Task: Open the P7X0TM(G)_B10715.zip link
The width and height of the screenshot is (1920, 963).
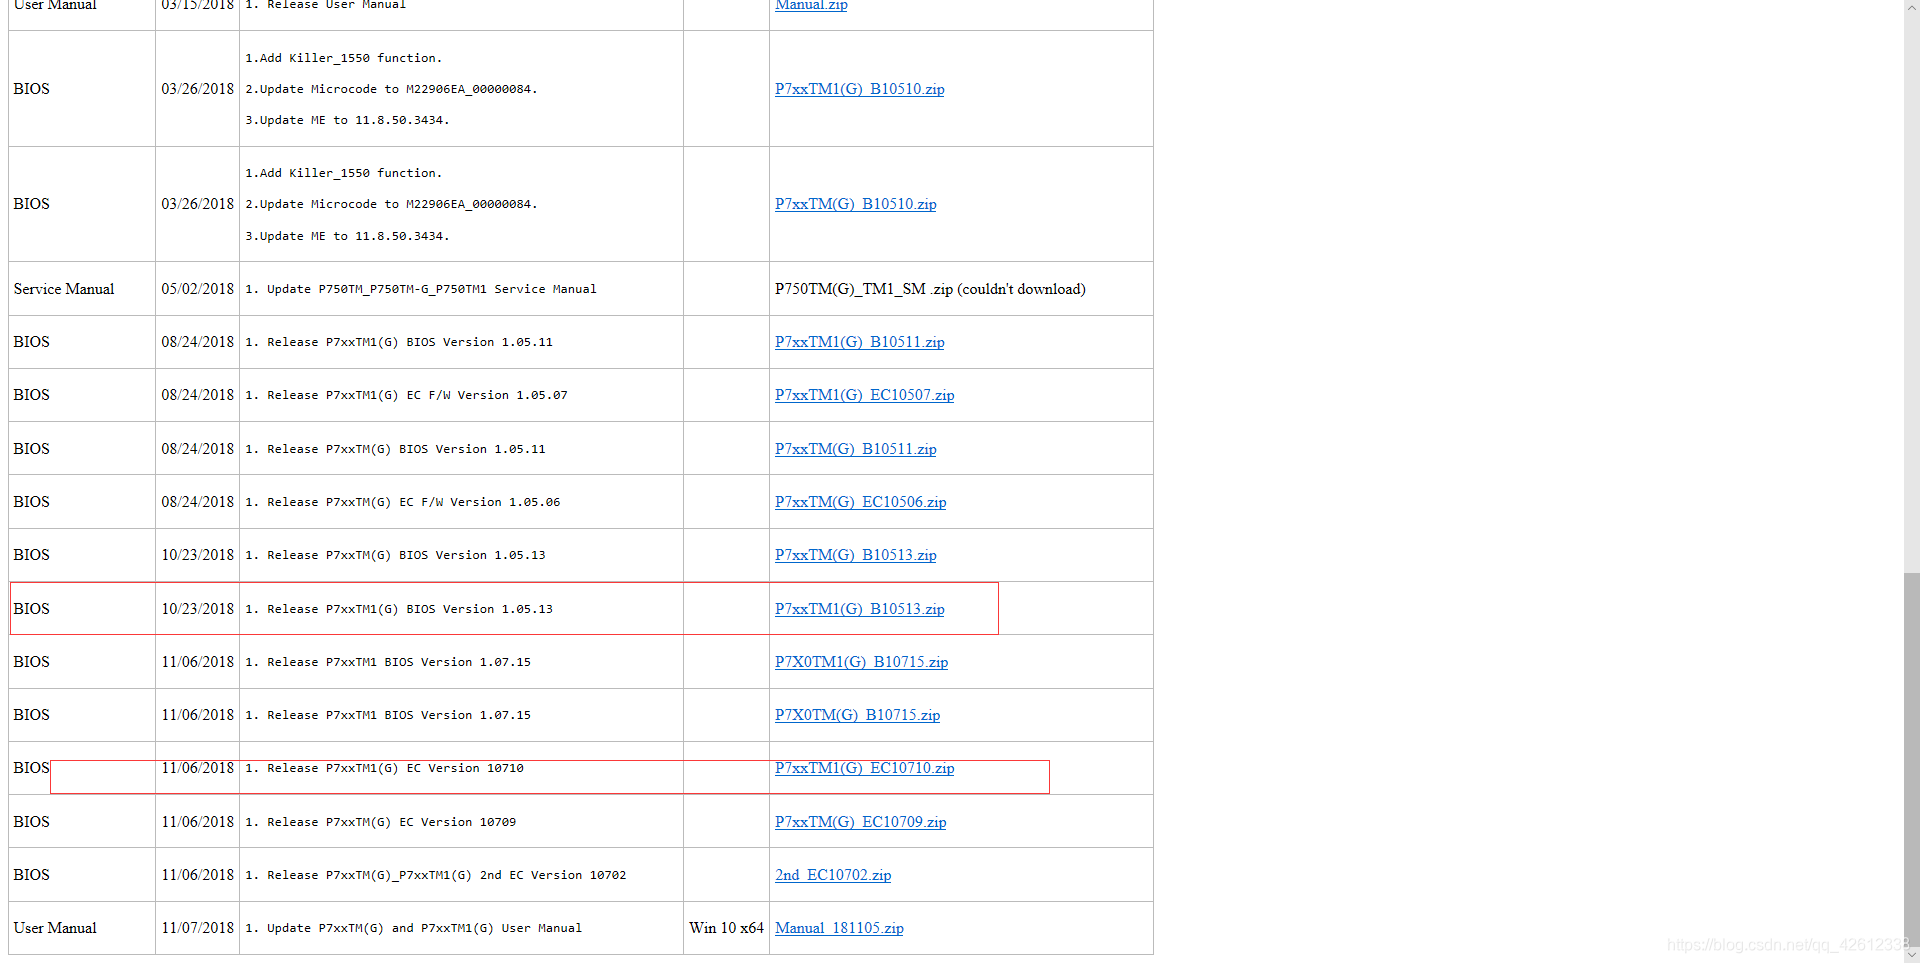Action: point(857,715)
